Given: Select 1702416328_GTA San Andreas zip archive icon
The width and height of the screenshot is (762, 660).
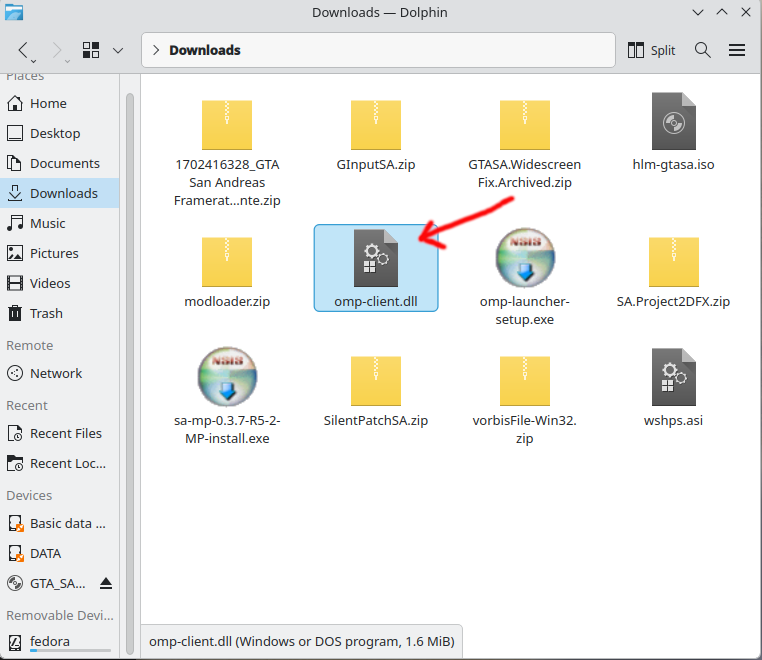Looking at the screenshot, I should pyautogui.click(x=227, y=125).
